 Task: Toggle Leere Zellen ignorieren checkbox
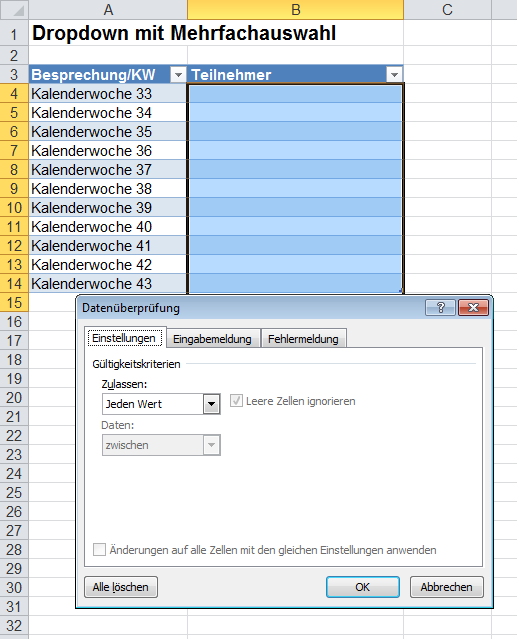tap(236, 401)
